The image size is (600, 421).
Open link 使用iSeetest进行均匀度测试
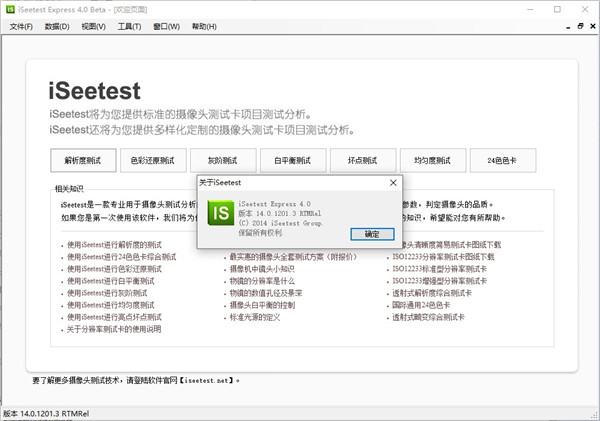[x=111, y=305]
